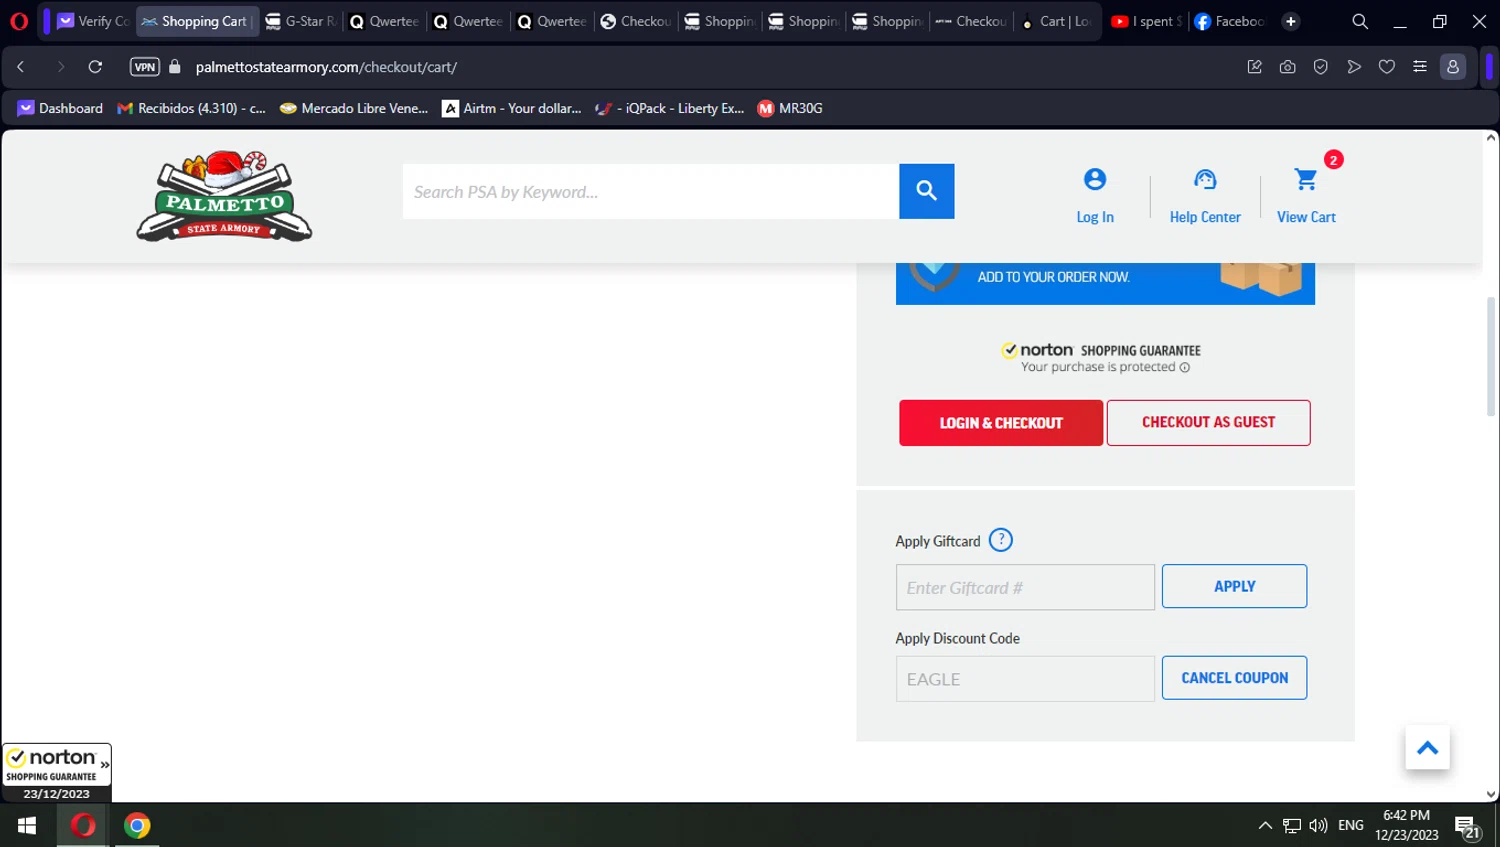Screen dimensions: 1500x847
Task: Open the Dashboard bookmark
Action: (60, 108)
